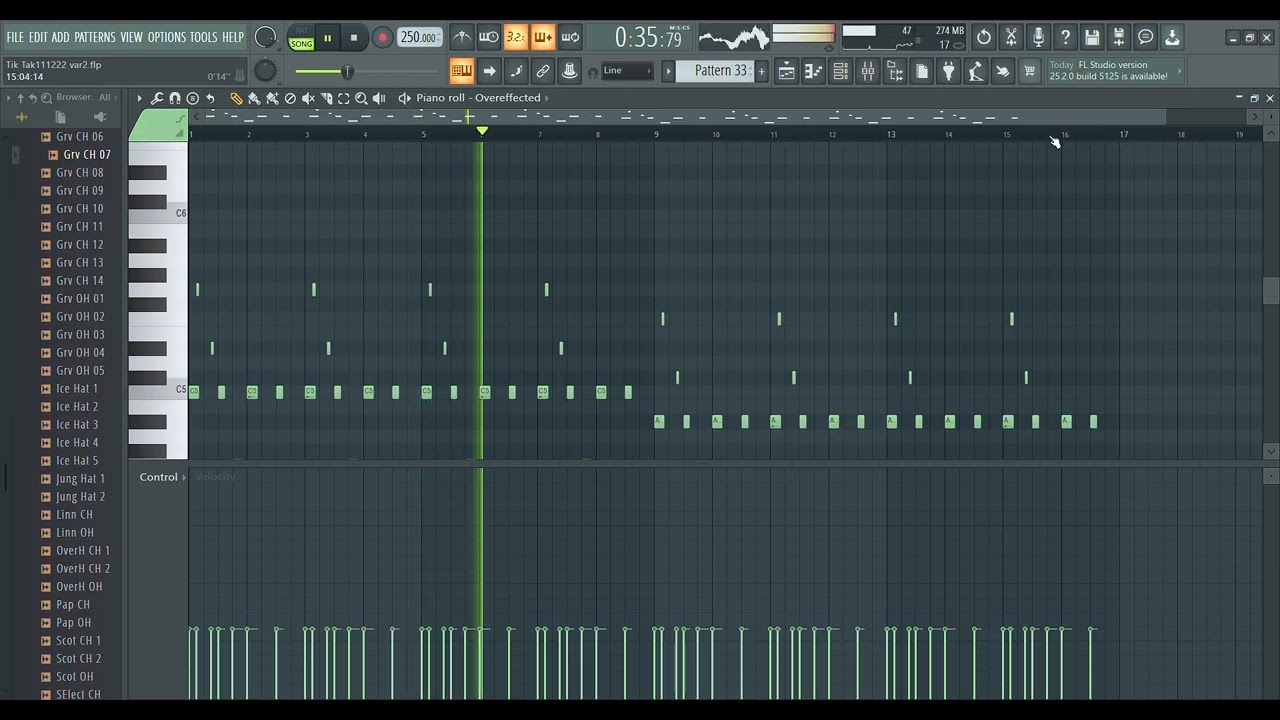The width and height of the screenshot is (1280, 720).
Task: Toggle step editing mode icon
Action: click(516, 71)
